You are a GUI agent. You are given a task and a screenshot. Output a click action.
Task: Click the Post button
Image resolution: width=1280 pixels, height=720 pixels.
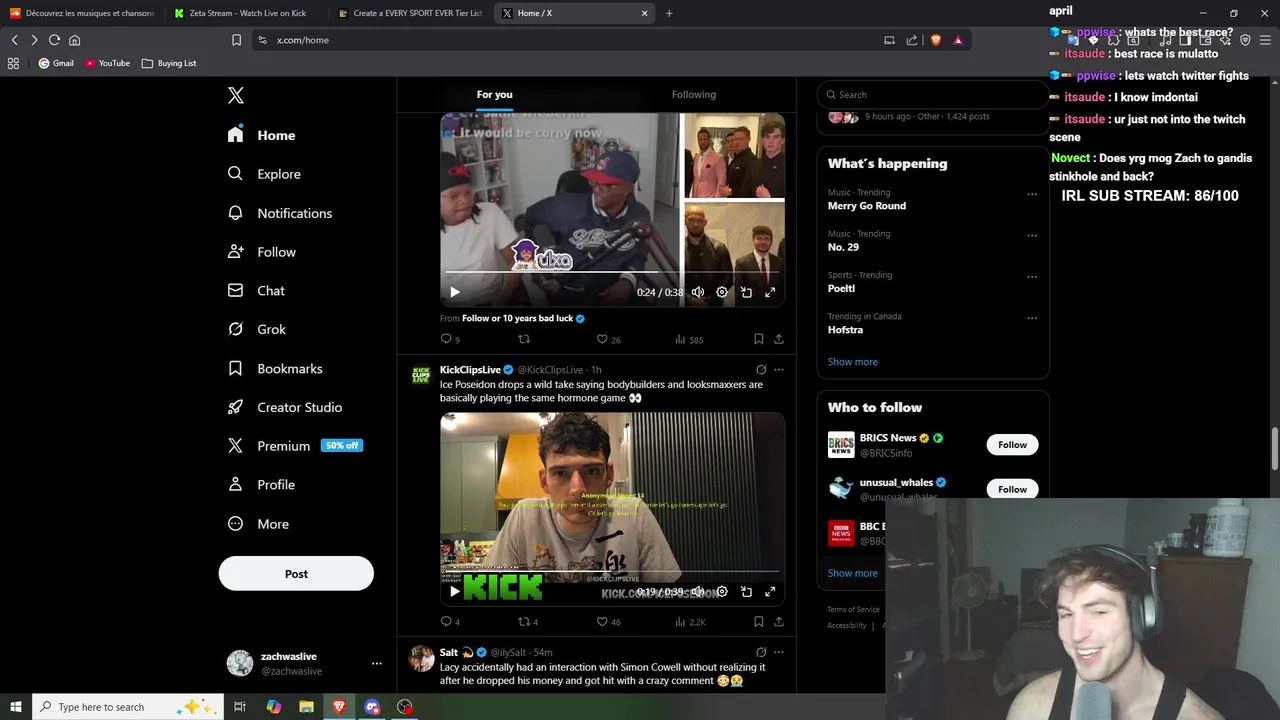click(296, 574)
